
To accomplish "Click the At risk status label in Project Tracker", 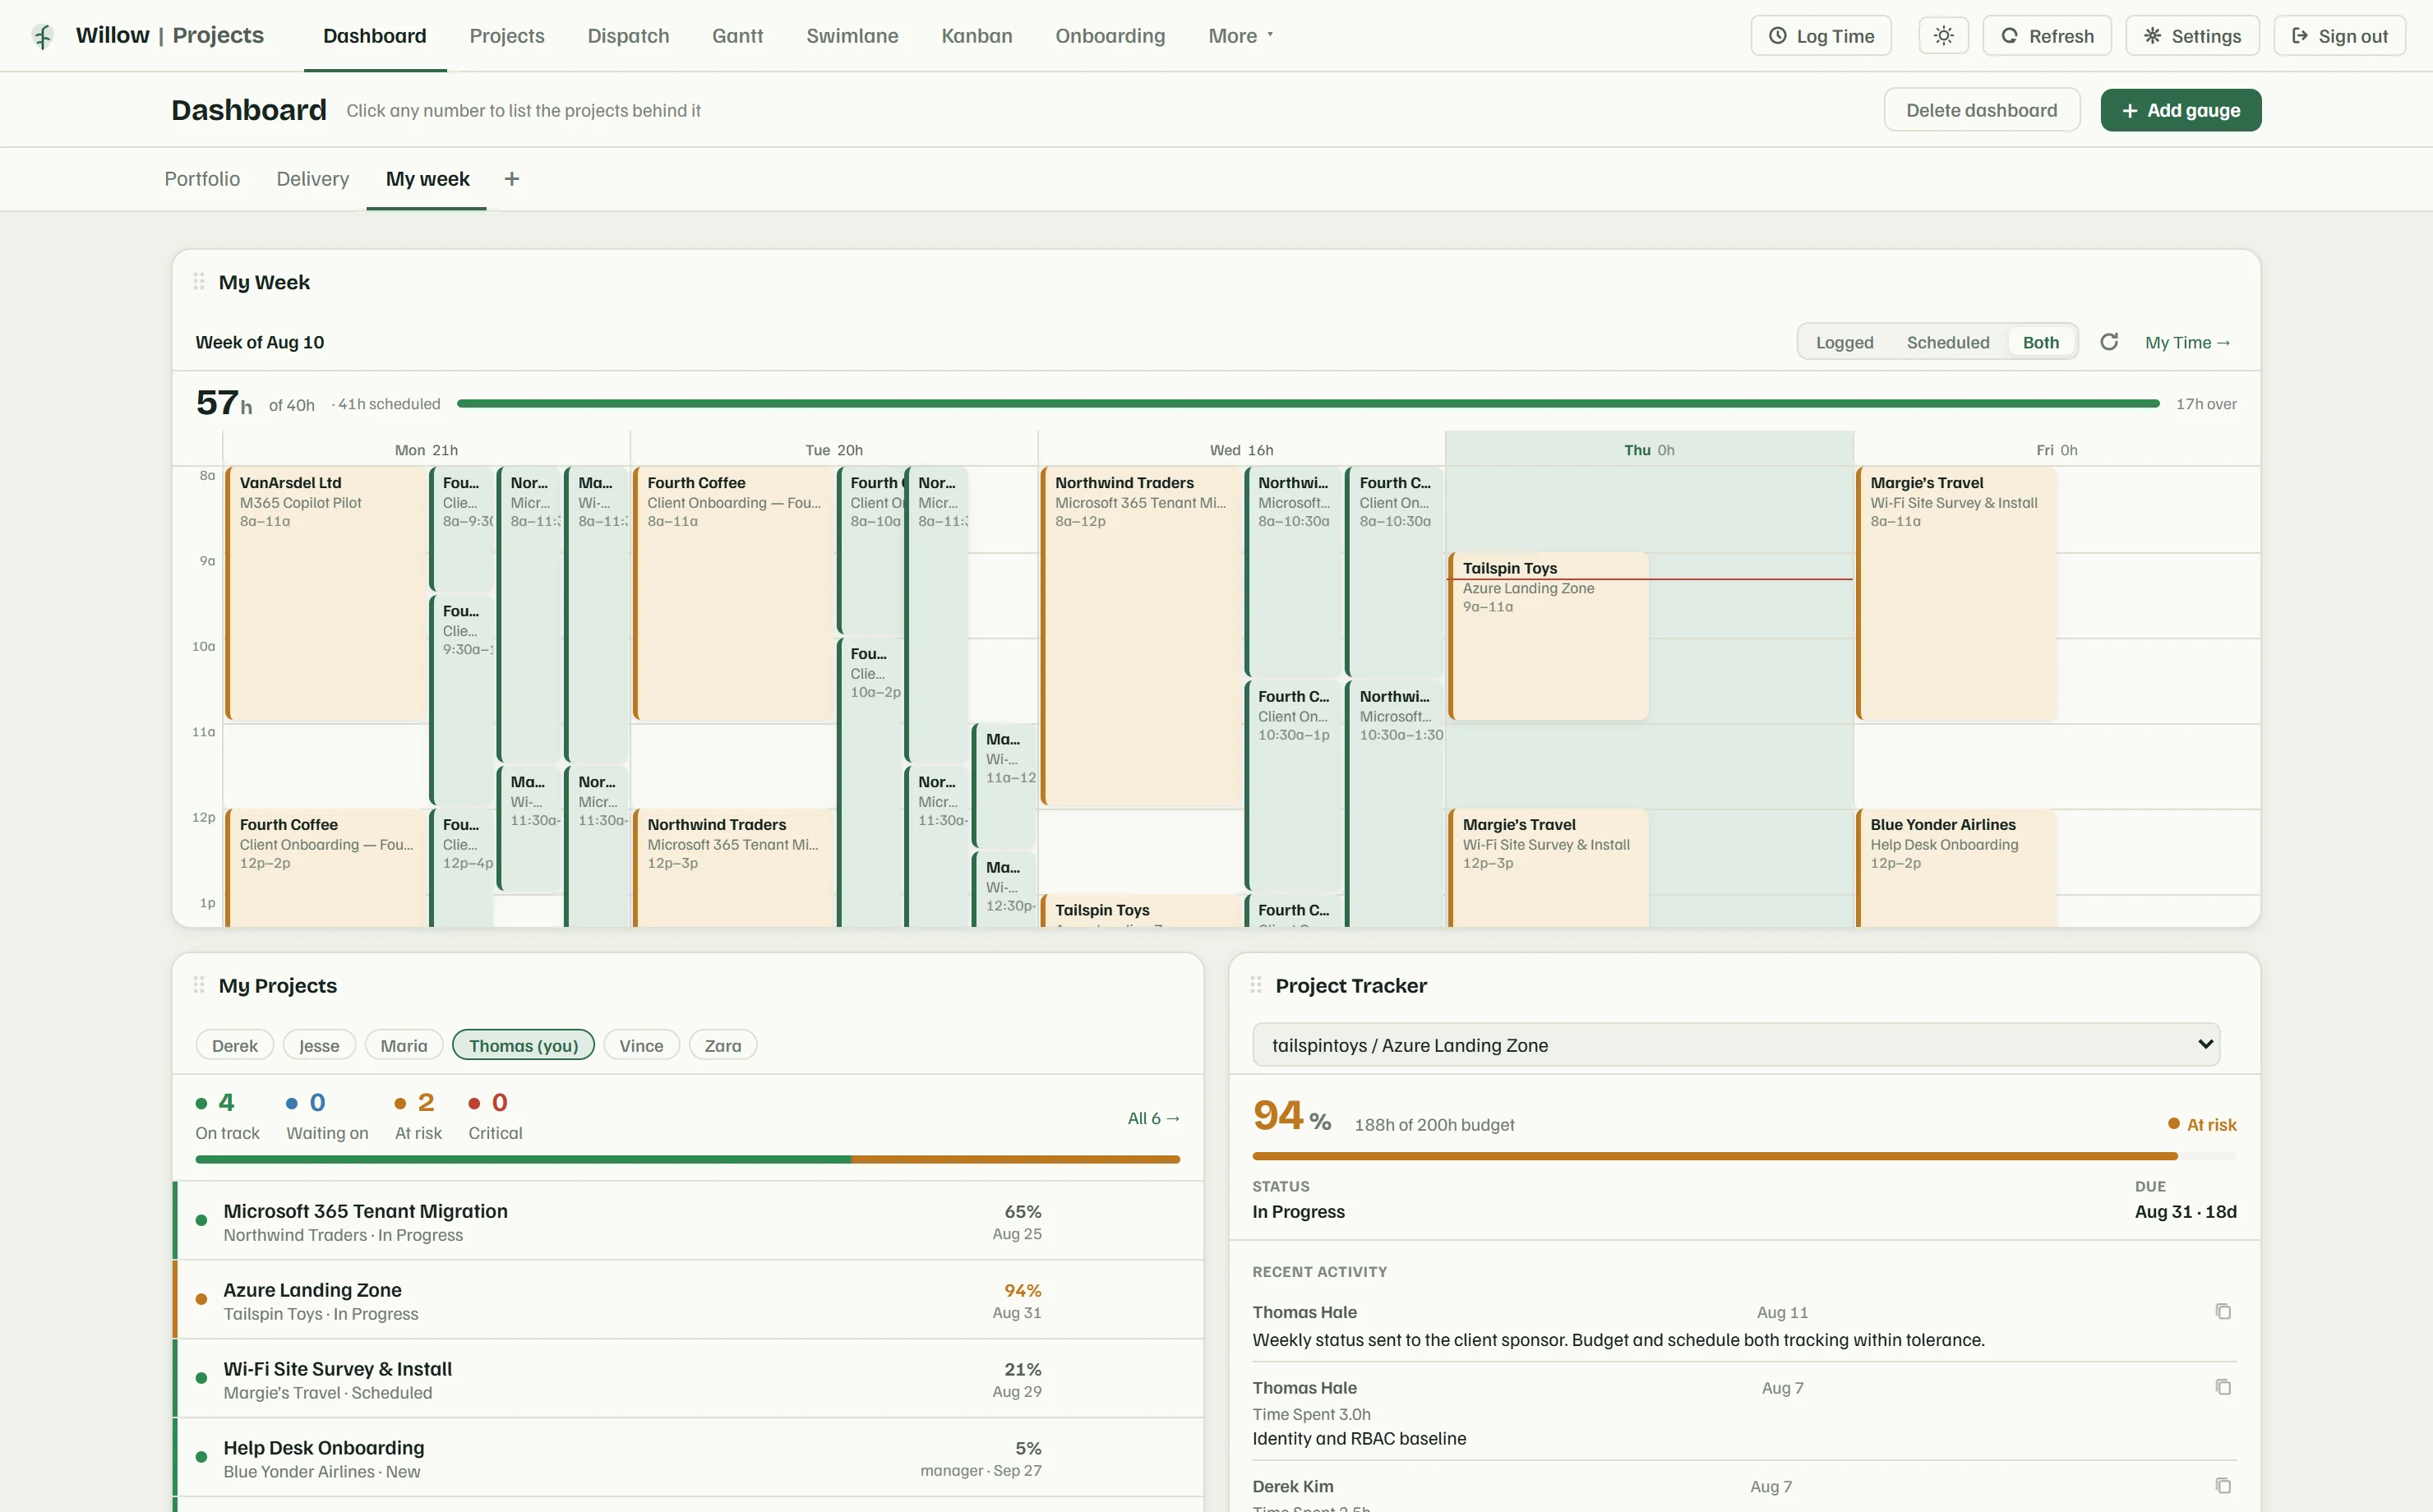I will (2202, 1124).
